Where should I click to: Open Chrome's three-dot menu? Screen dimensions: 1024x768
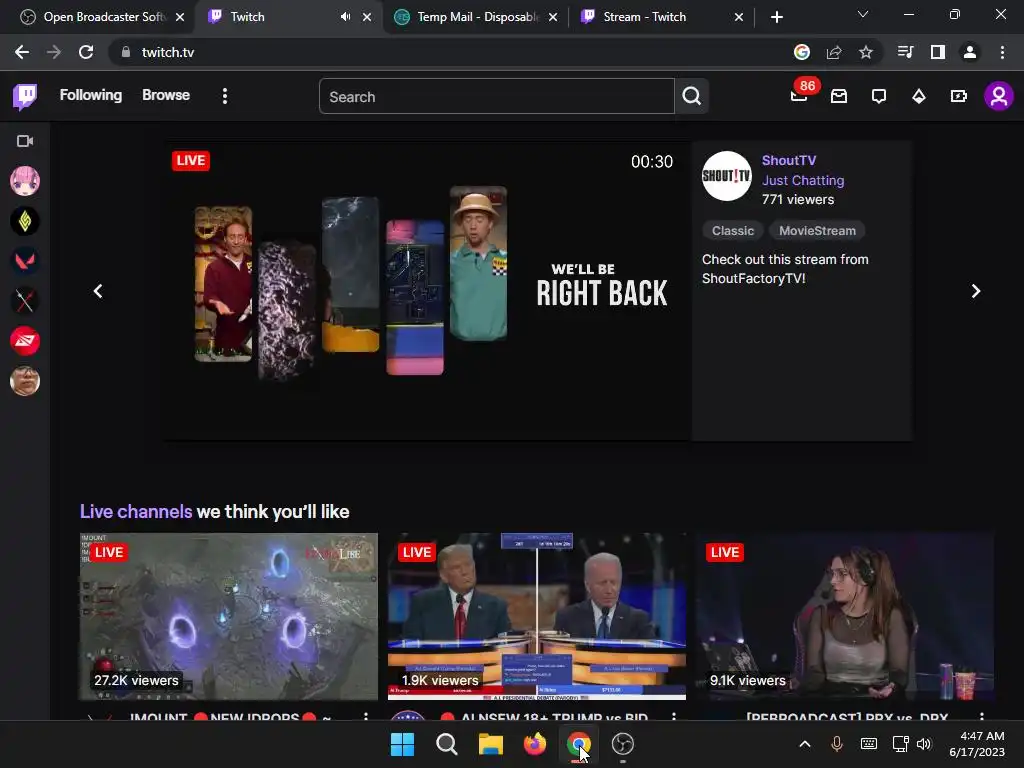tap(1002, 52)
